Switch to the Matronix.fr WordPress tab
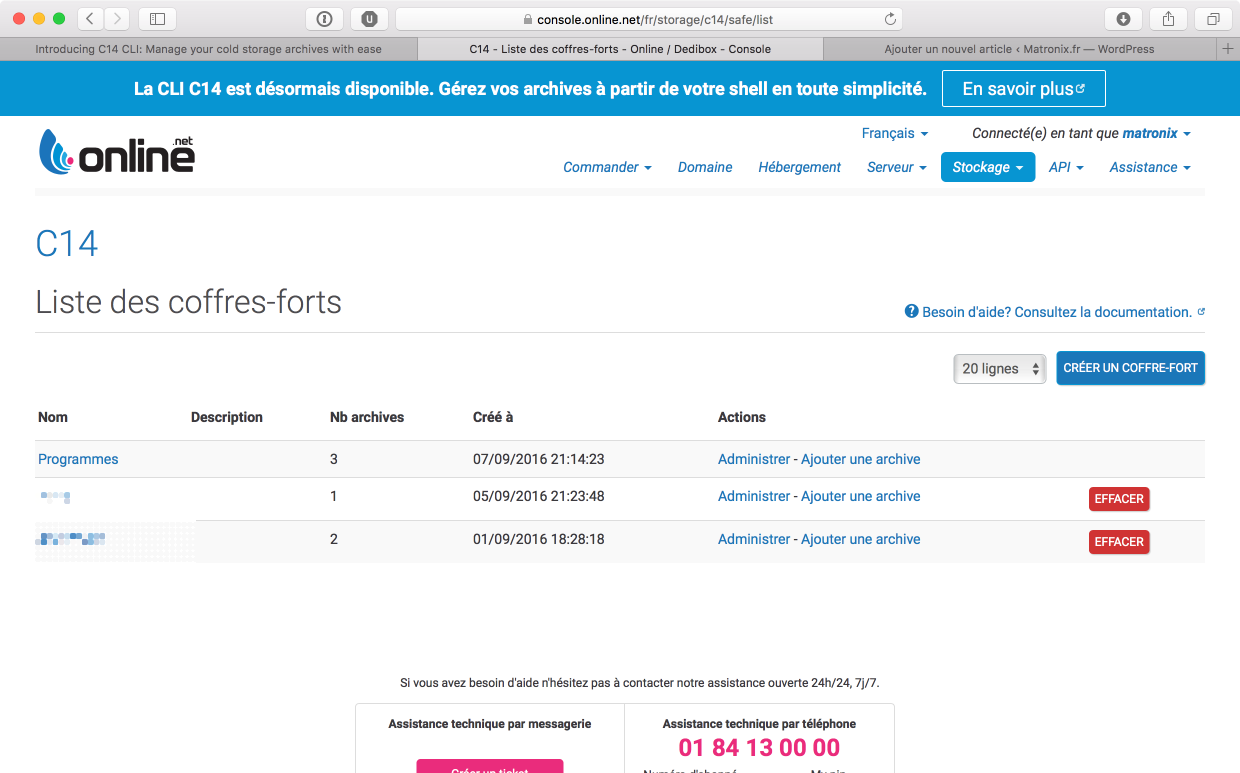1240x773 pixels. (x=1019, y=48)
